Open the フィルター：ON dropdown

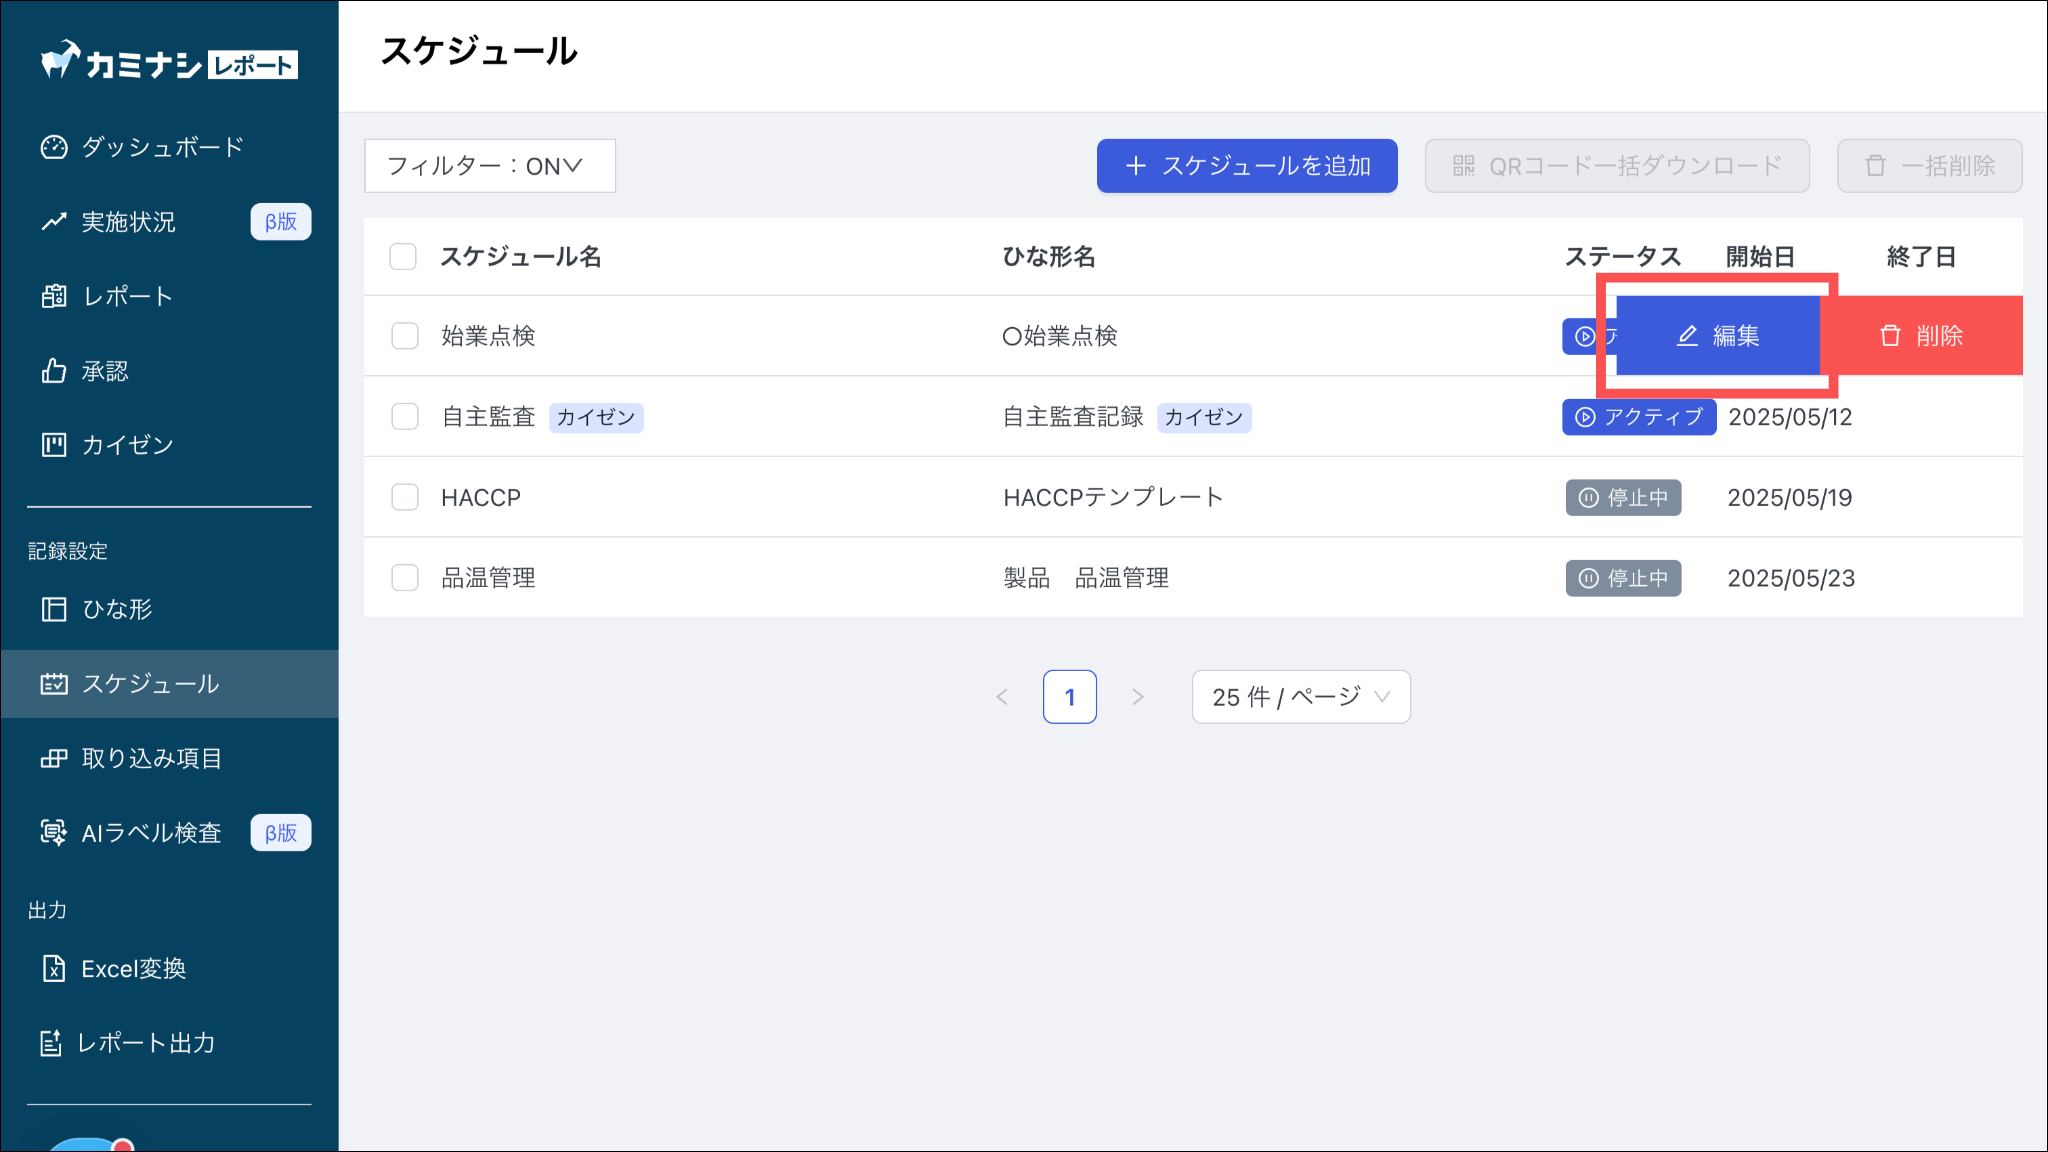pyautogui.click(x=489, y=166)
